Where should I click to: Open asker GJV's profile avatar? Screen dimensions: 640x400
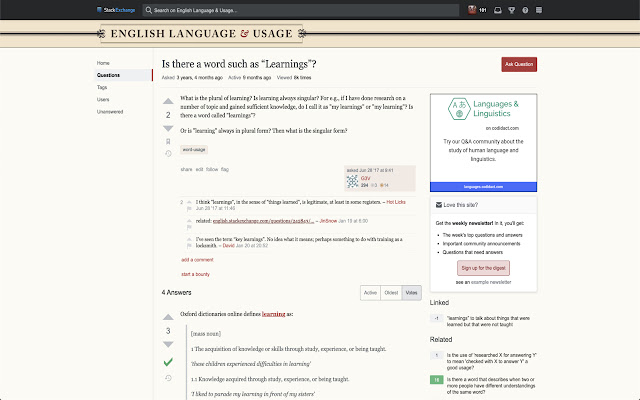[x=352, y=181]
